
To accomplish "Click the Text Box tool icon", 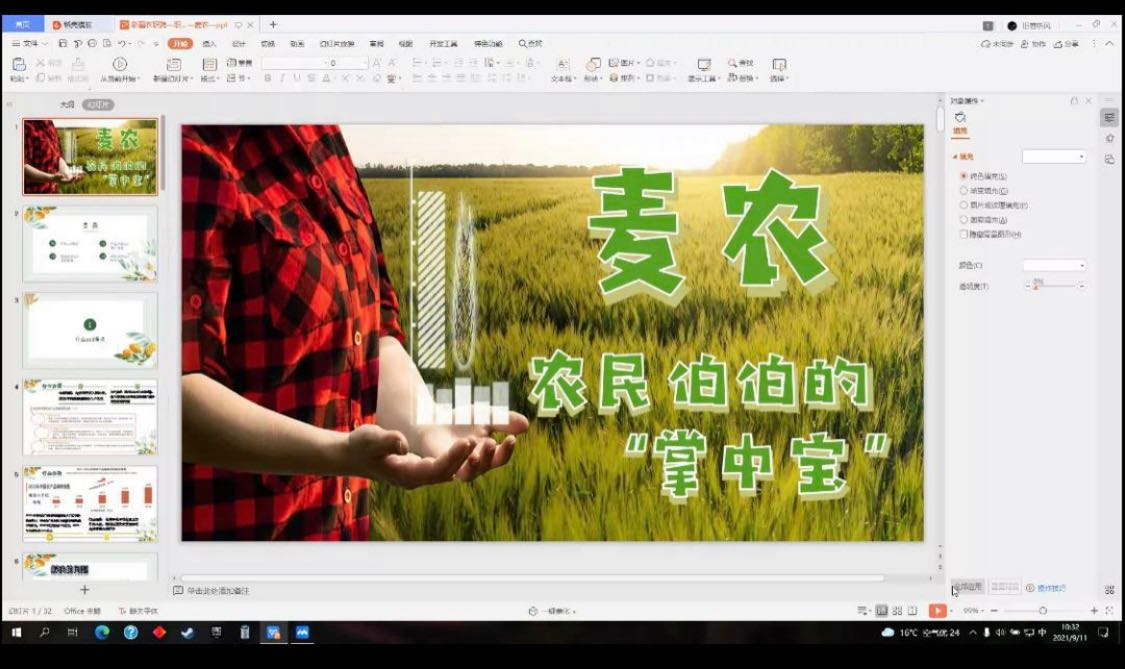I will (x=562, y=64).
